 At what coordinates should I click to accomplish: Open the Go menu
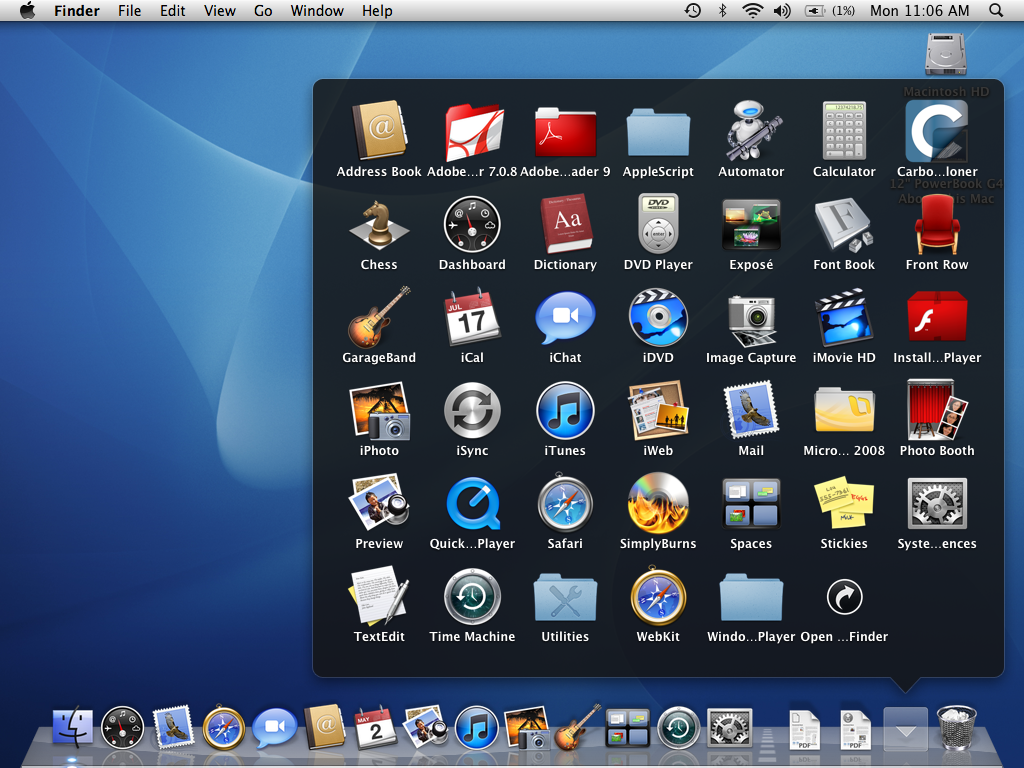coord(263,10)
